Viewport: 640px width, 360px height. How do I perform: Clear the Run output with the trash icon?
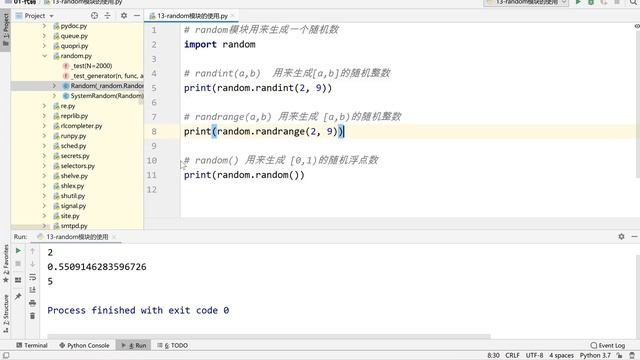tap(33, 316)
